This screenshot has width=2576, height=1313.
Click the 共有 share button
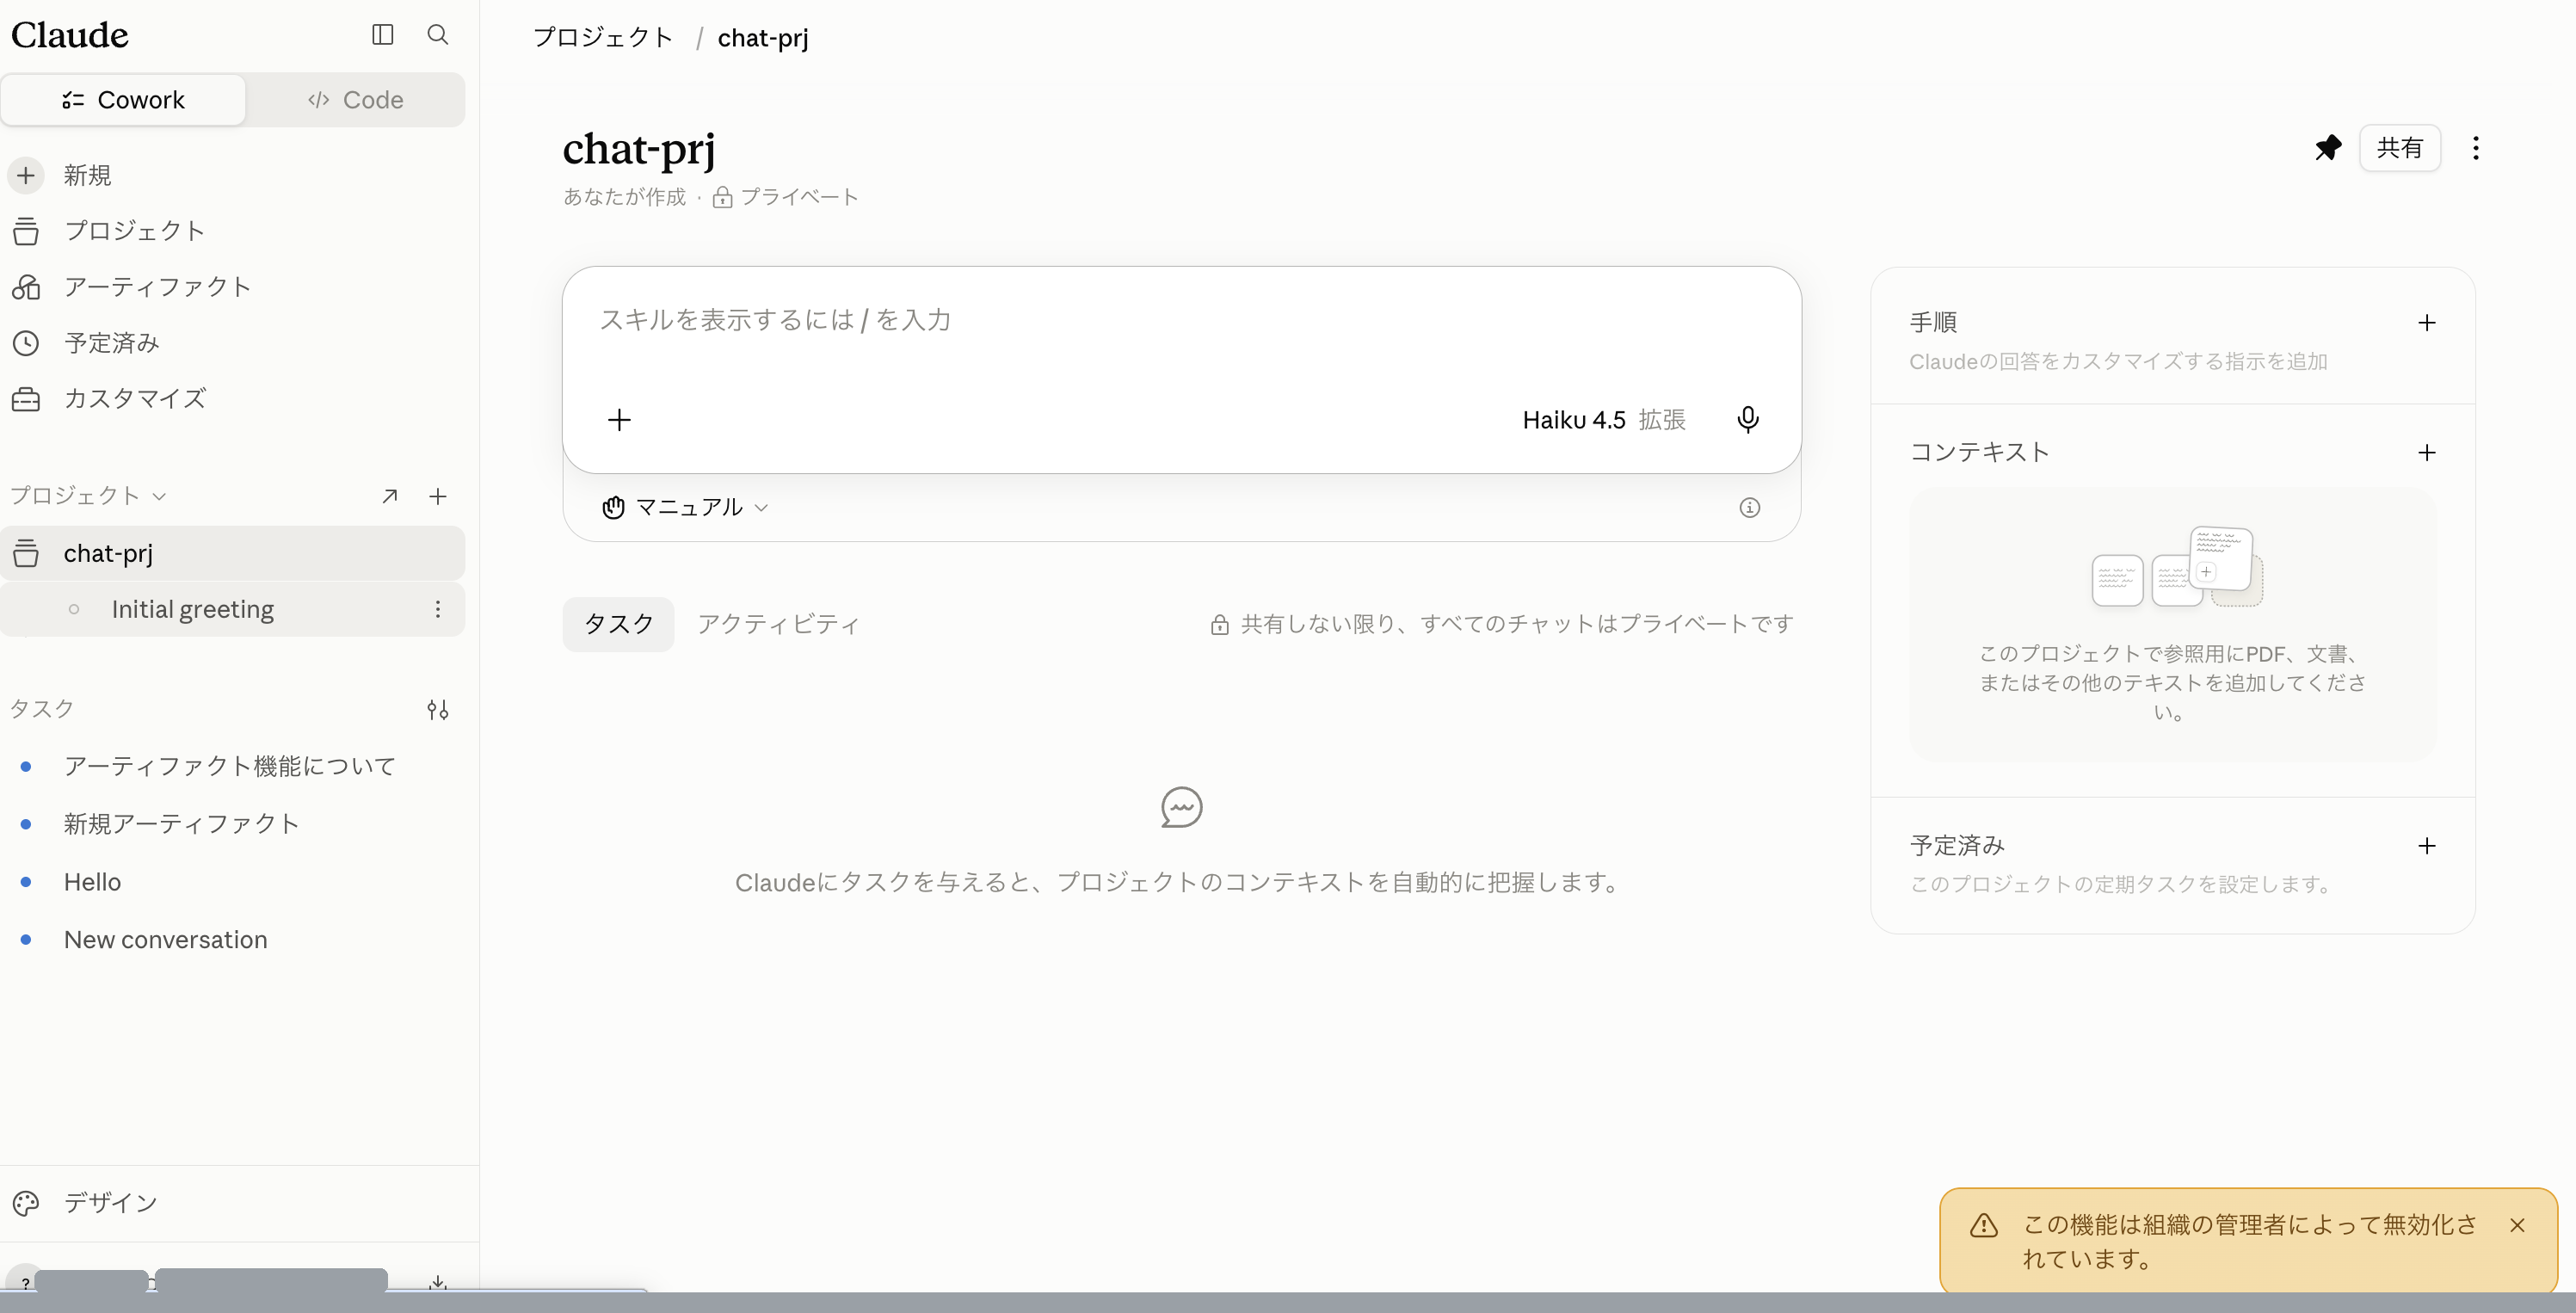[2399, 148]
